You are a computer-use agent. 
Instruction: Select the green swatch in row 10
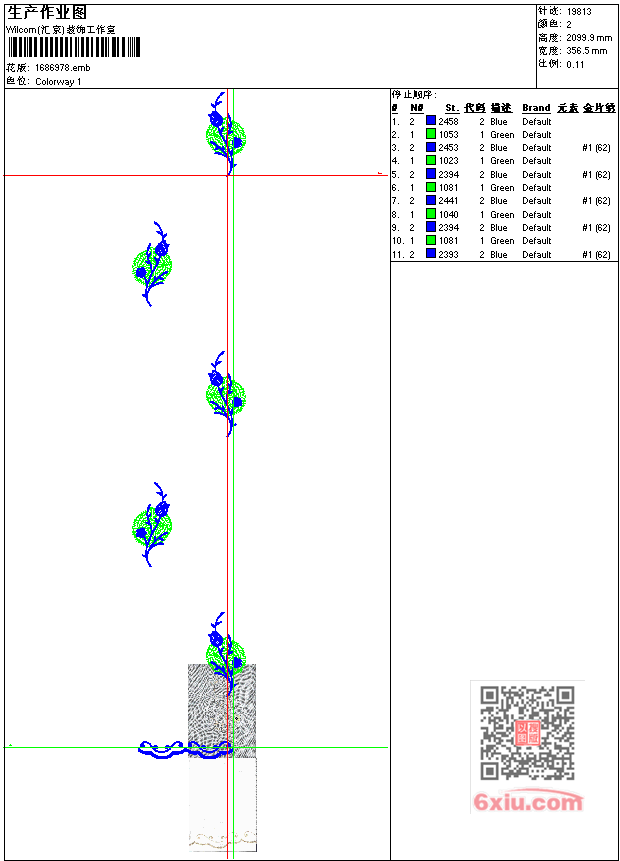431,240
